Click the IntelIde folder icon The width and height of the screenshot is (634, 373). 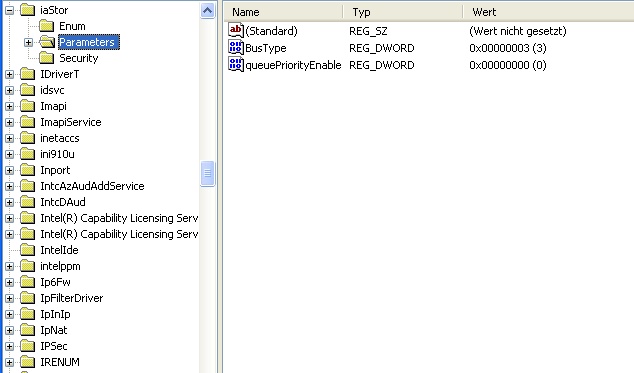point(27,250)
